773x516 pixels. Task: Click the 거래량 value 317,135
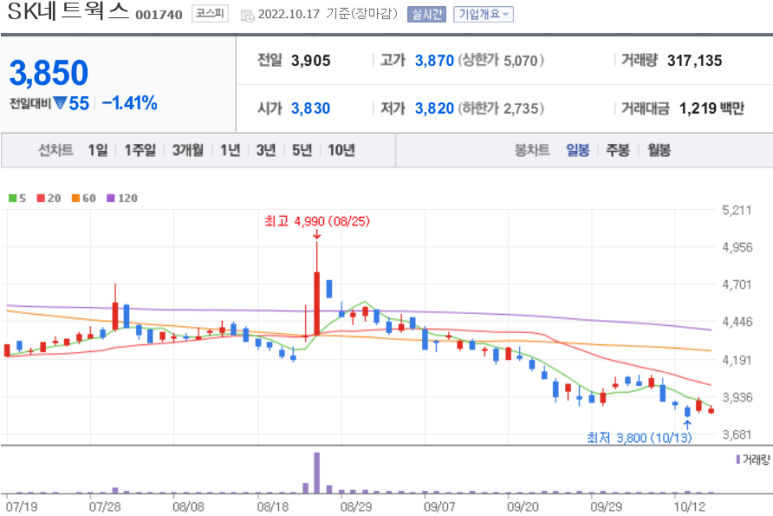click(x=695, y=61)
